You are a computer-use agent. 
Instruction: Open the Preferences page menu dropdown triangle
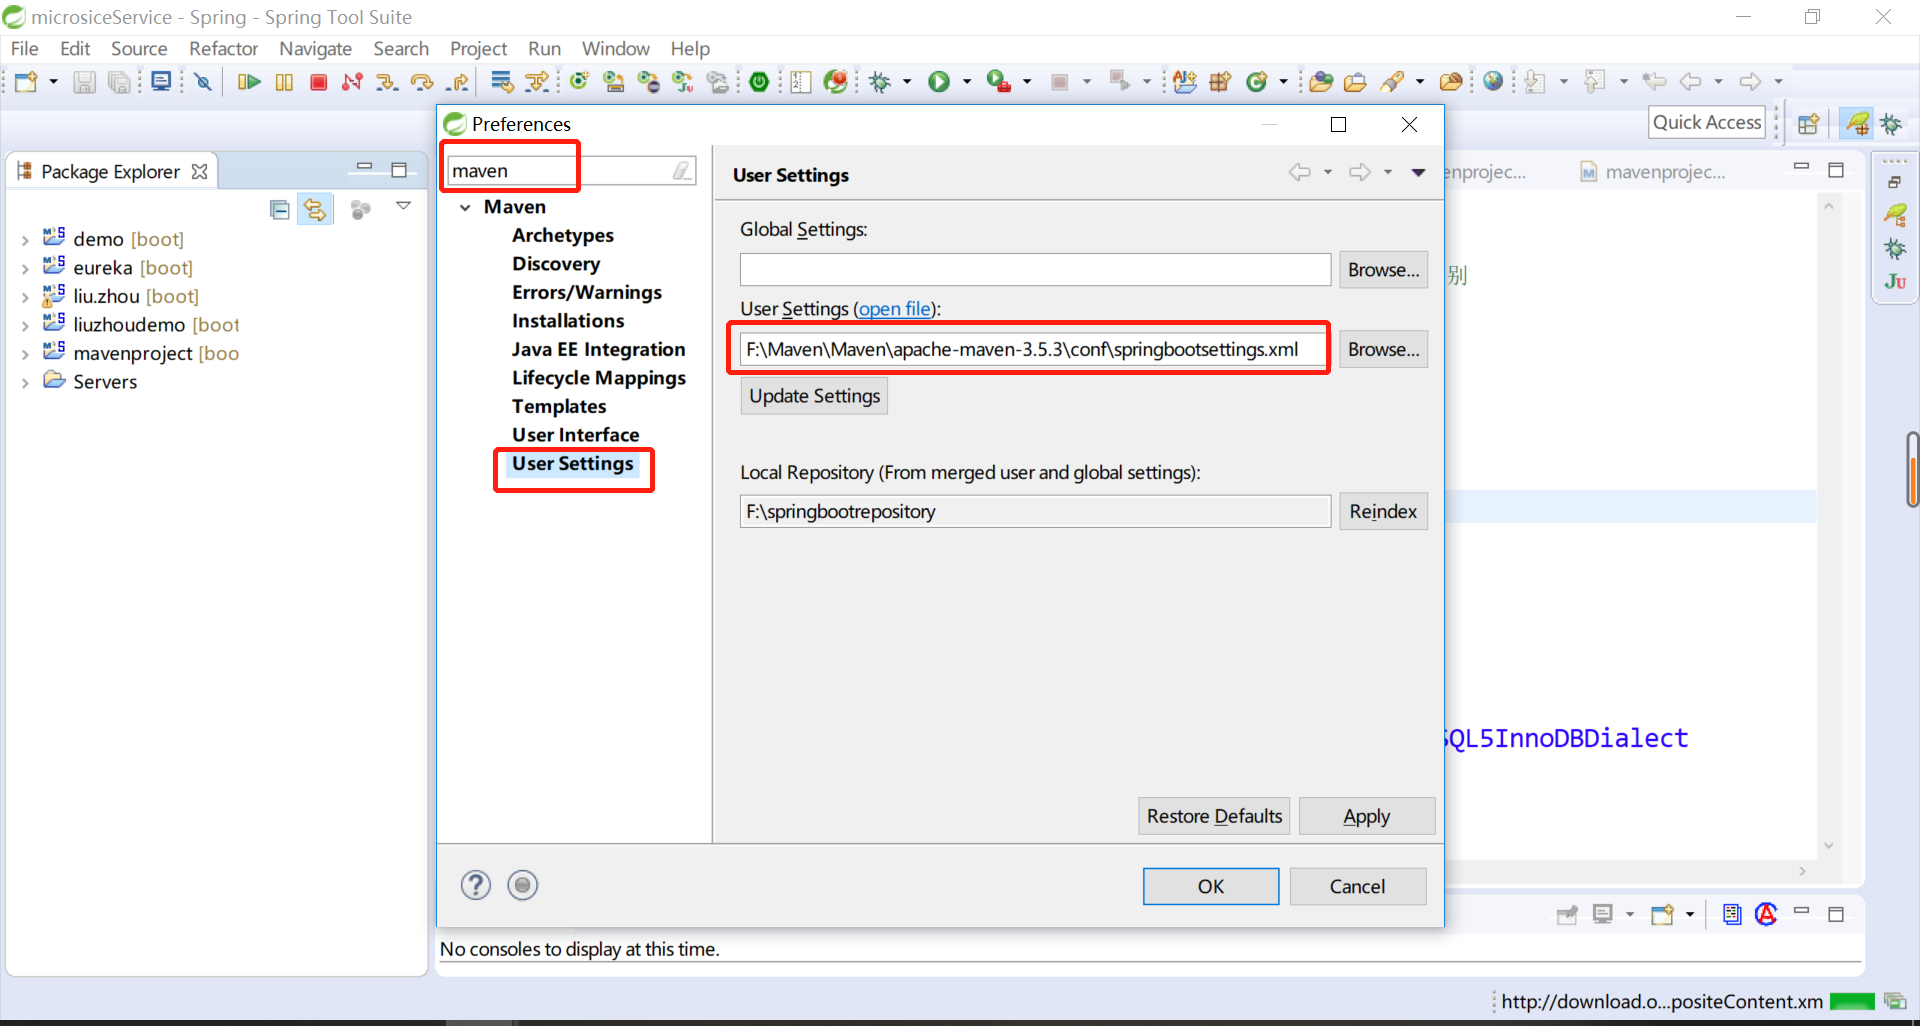click(x=1418, y=173)
